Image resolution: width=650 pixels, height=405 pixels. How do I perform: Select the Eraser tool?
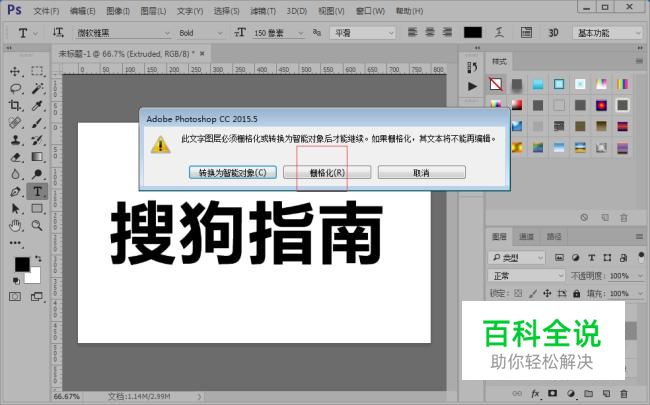coord(15,157)
